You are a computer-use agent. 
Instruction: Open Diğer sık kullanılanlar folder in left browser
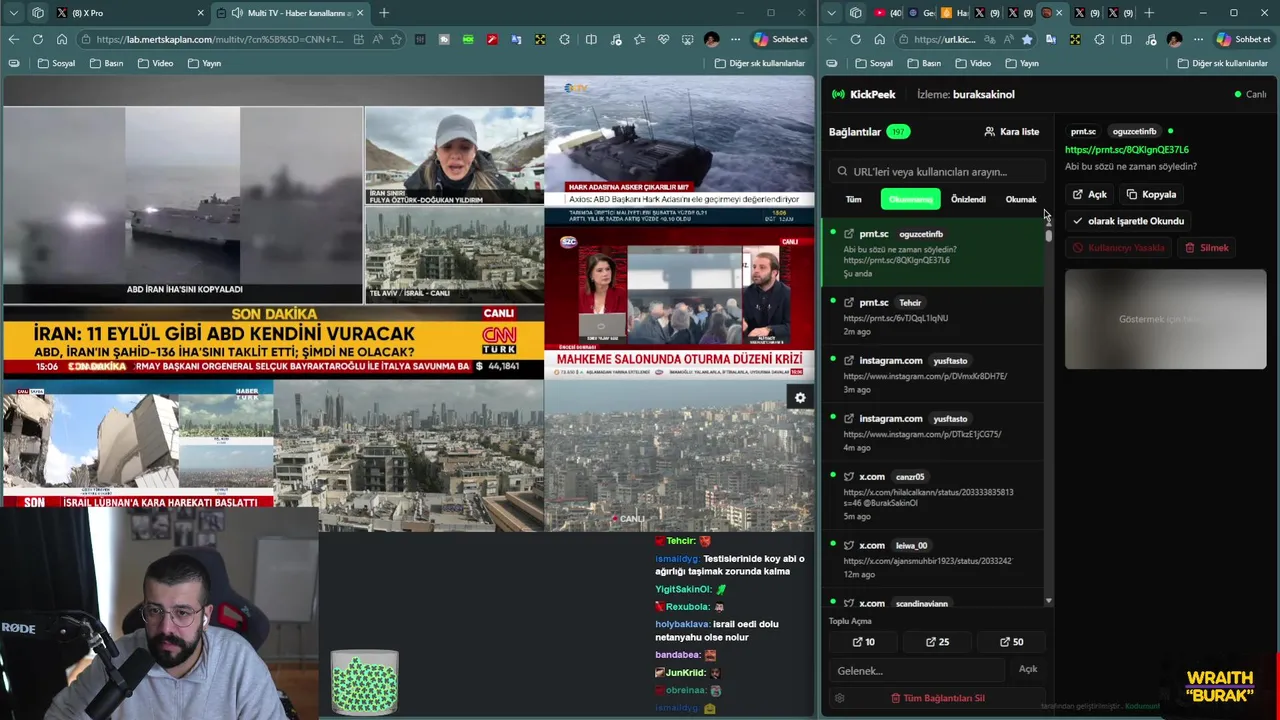(x=759, y=63)
